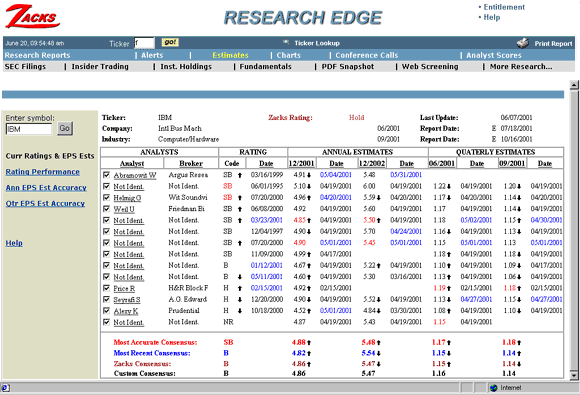Click the browser page icon in status bar
The width and height of the screenshot is (580, 395).
pyautogui.click(x=5, y=388)
